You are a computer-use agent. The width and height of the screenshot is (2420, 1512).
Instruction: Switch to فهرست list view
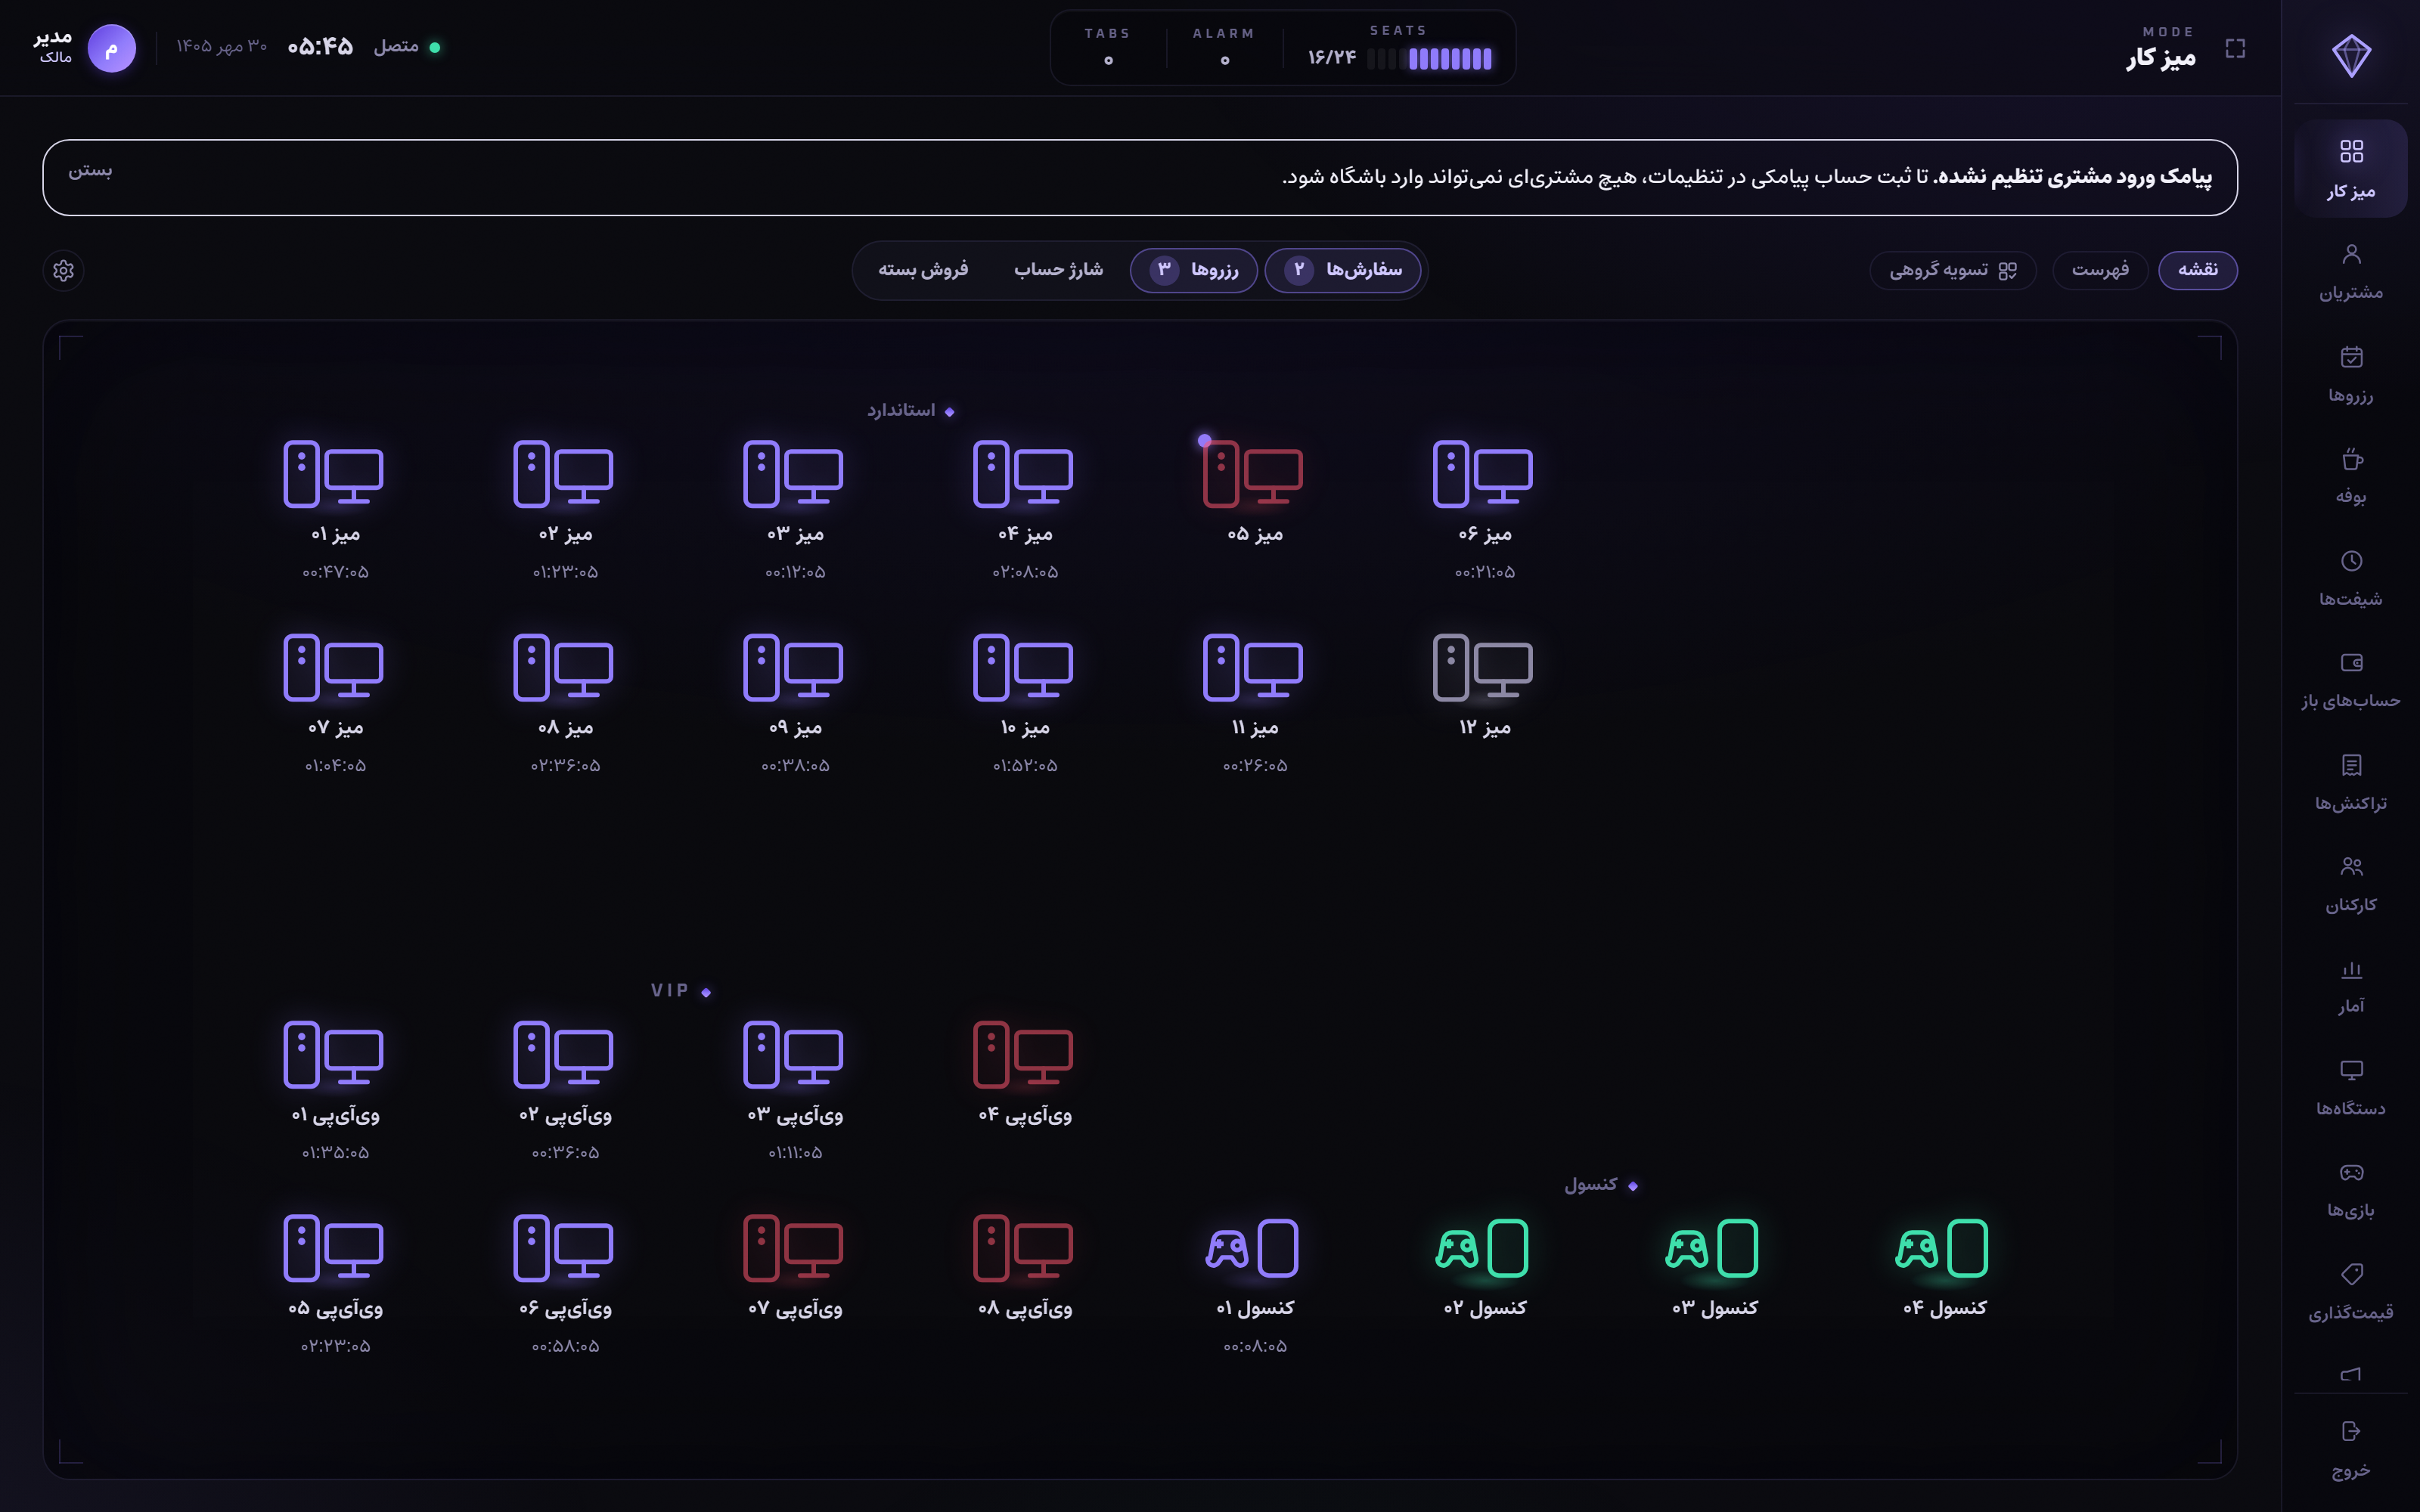tap(2100, 270)
